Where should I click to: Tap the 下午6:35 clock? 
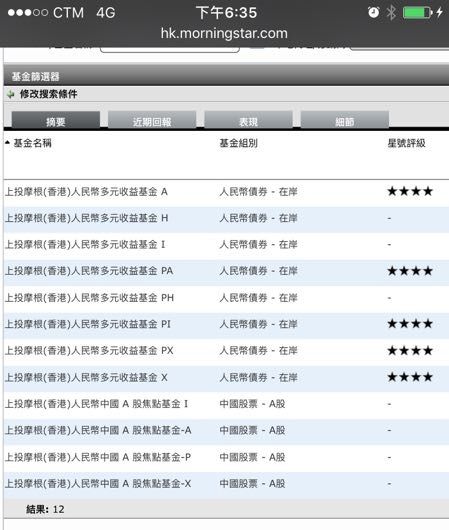click(x=227, y=13)
